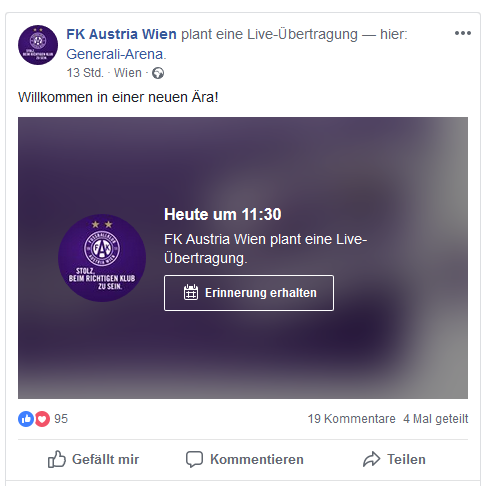Expand the 19 Kommentare list

(x=351, y=419)
